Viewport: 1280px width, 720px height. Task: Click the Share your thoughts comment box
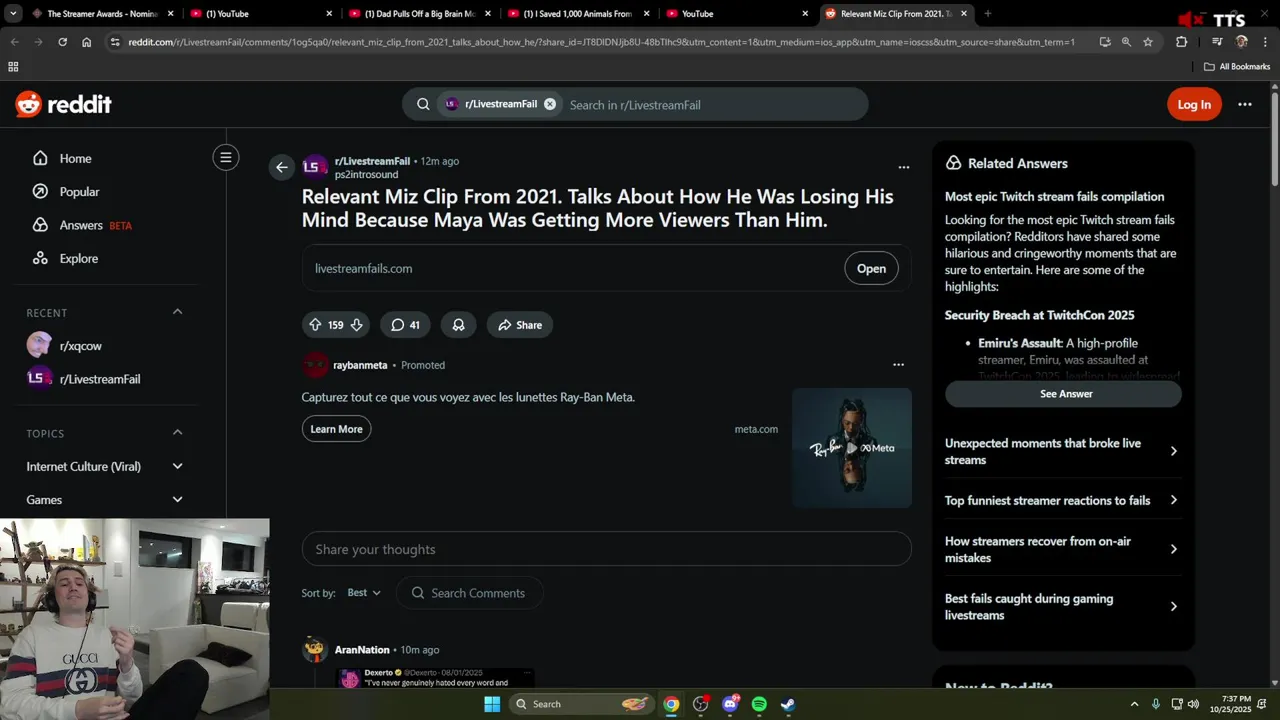[606, 549]
